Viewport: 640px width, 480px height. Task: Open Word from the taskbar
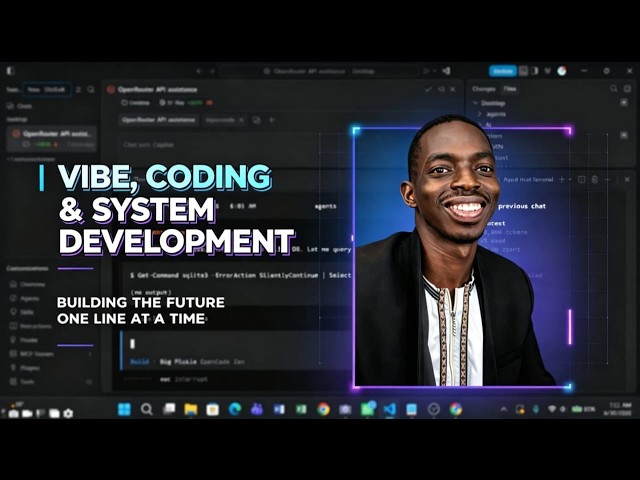[279, 409]
